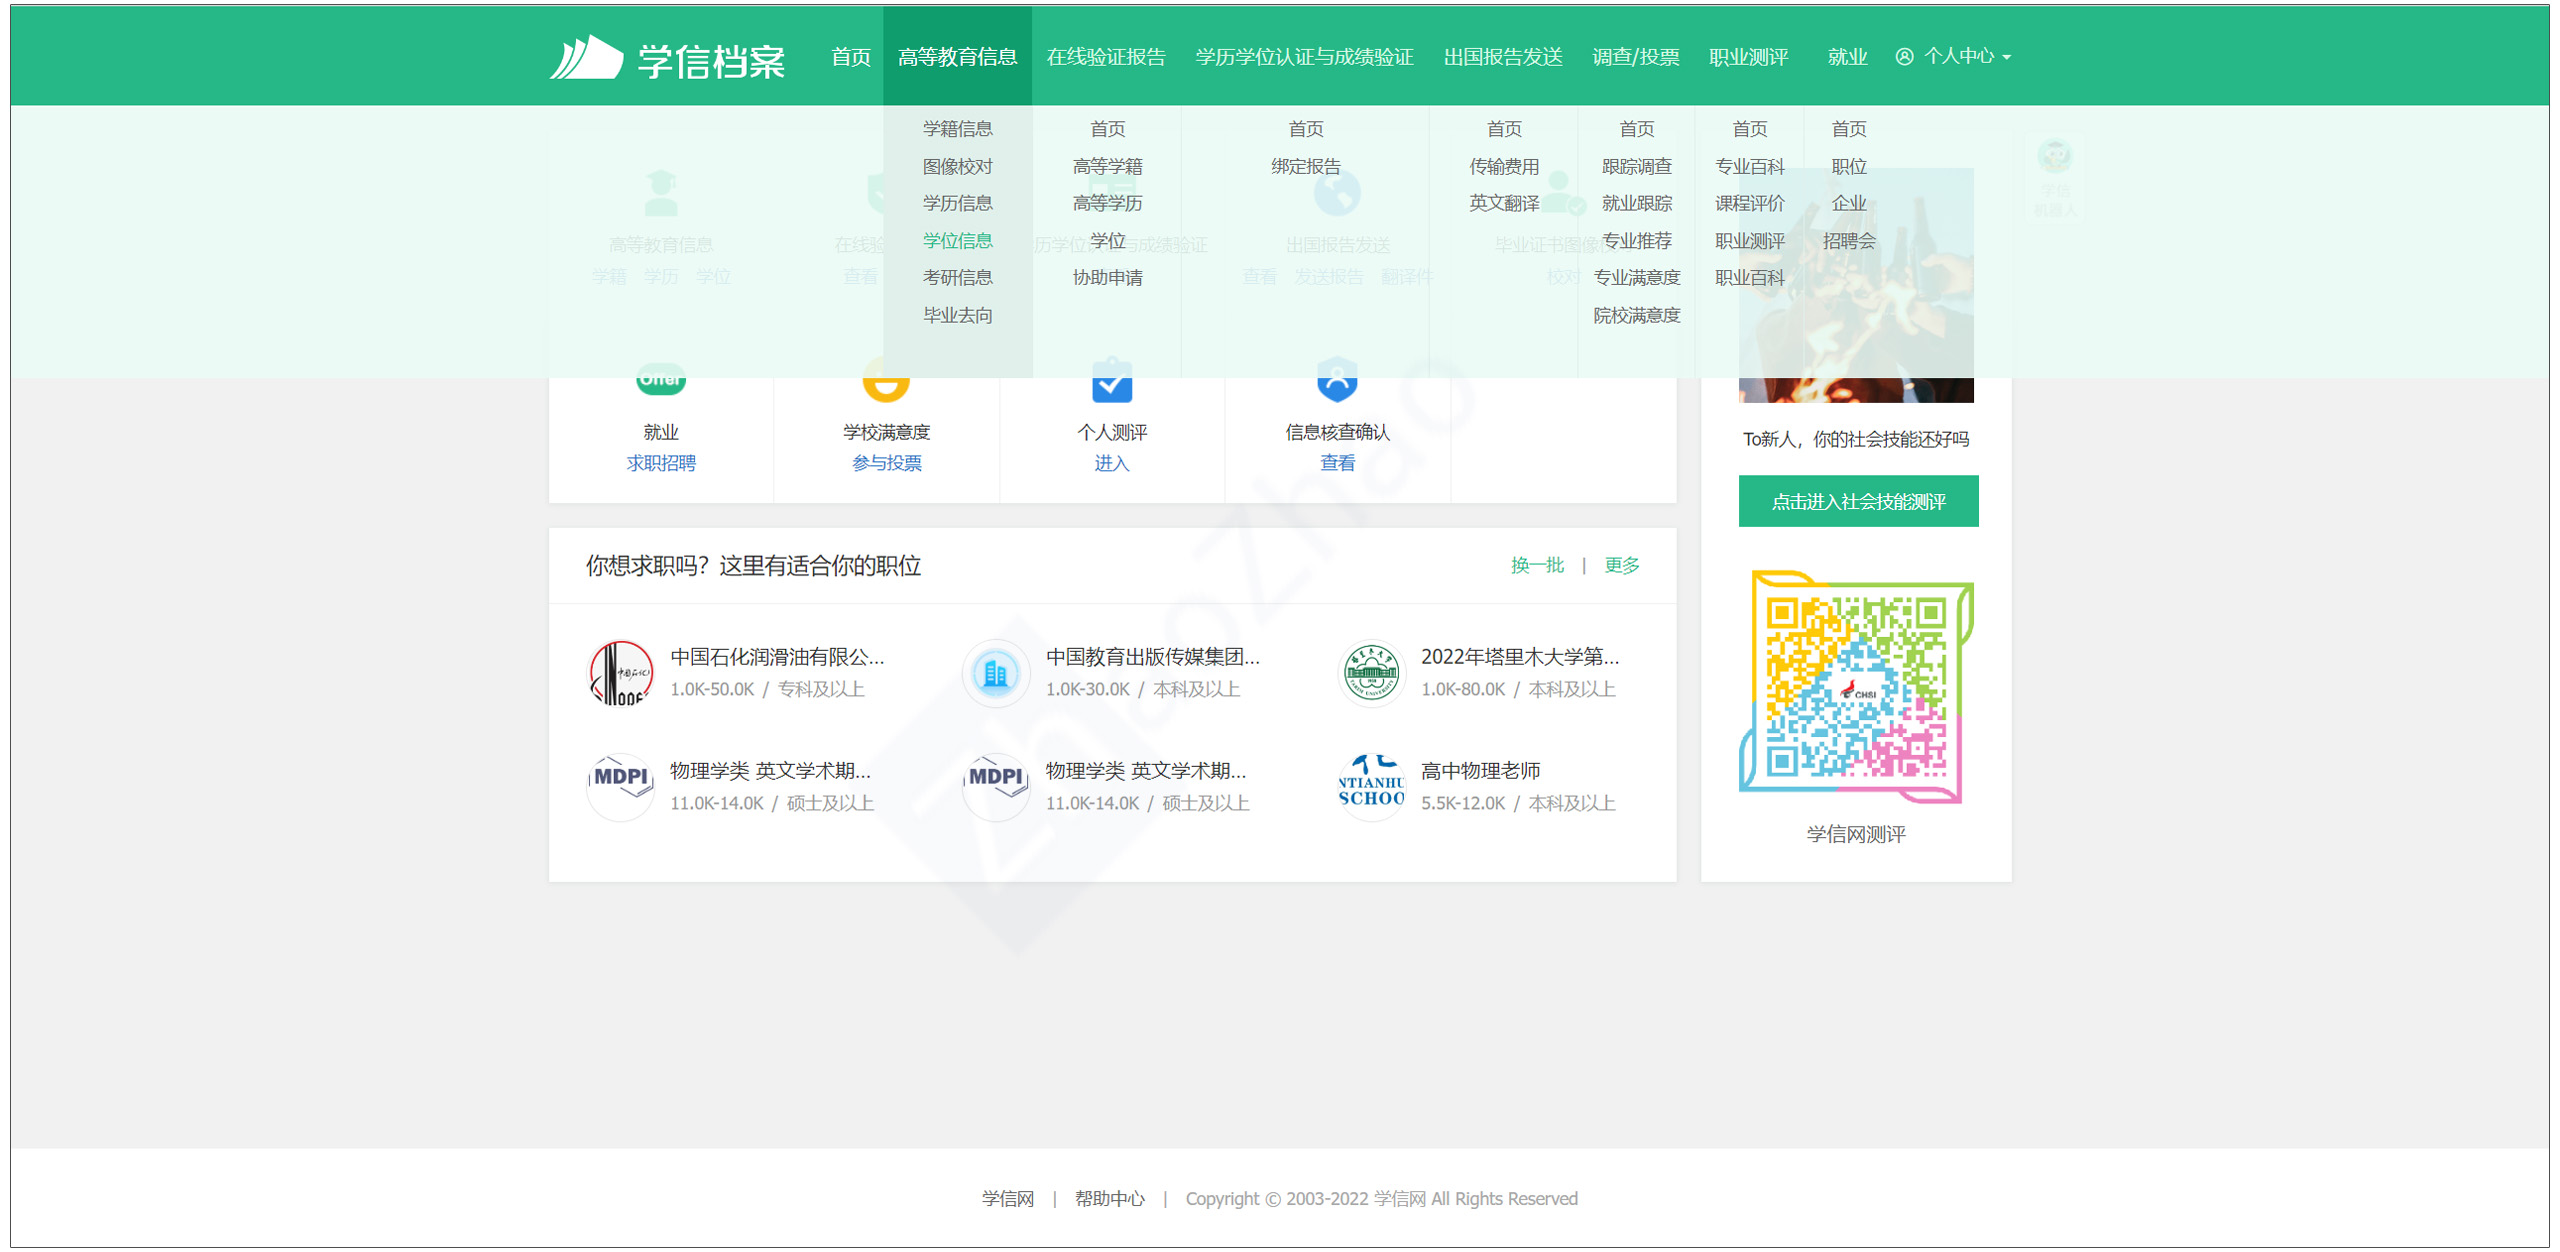Click the 求职招聘 link
Screen dimensions: 2560x1252
point(661,463)
